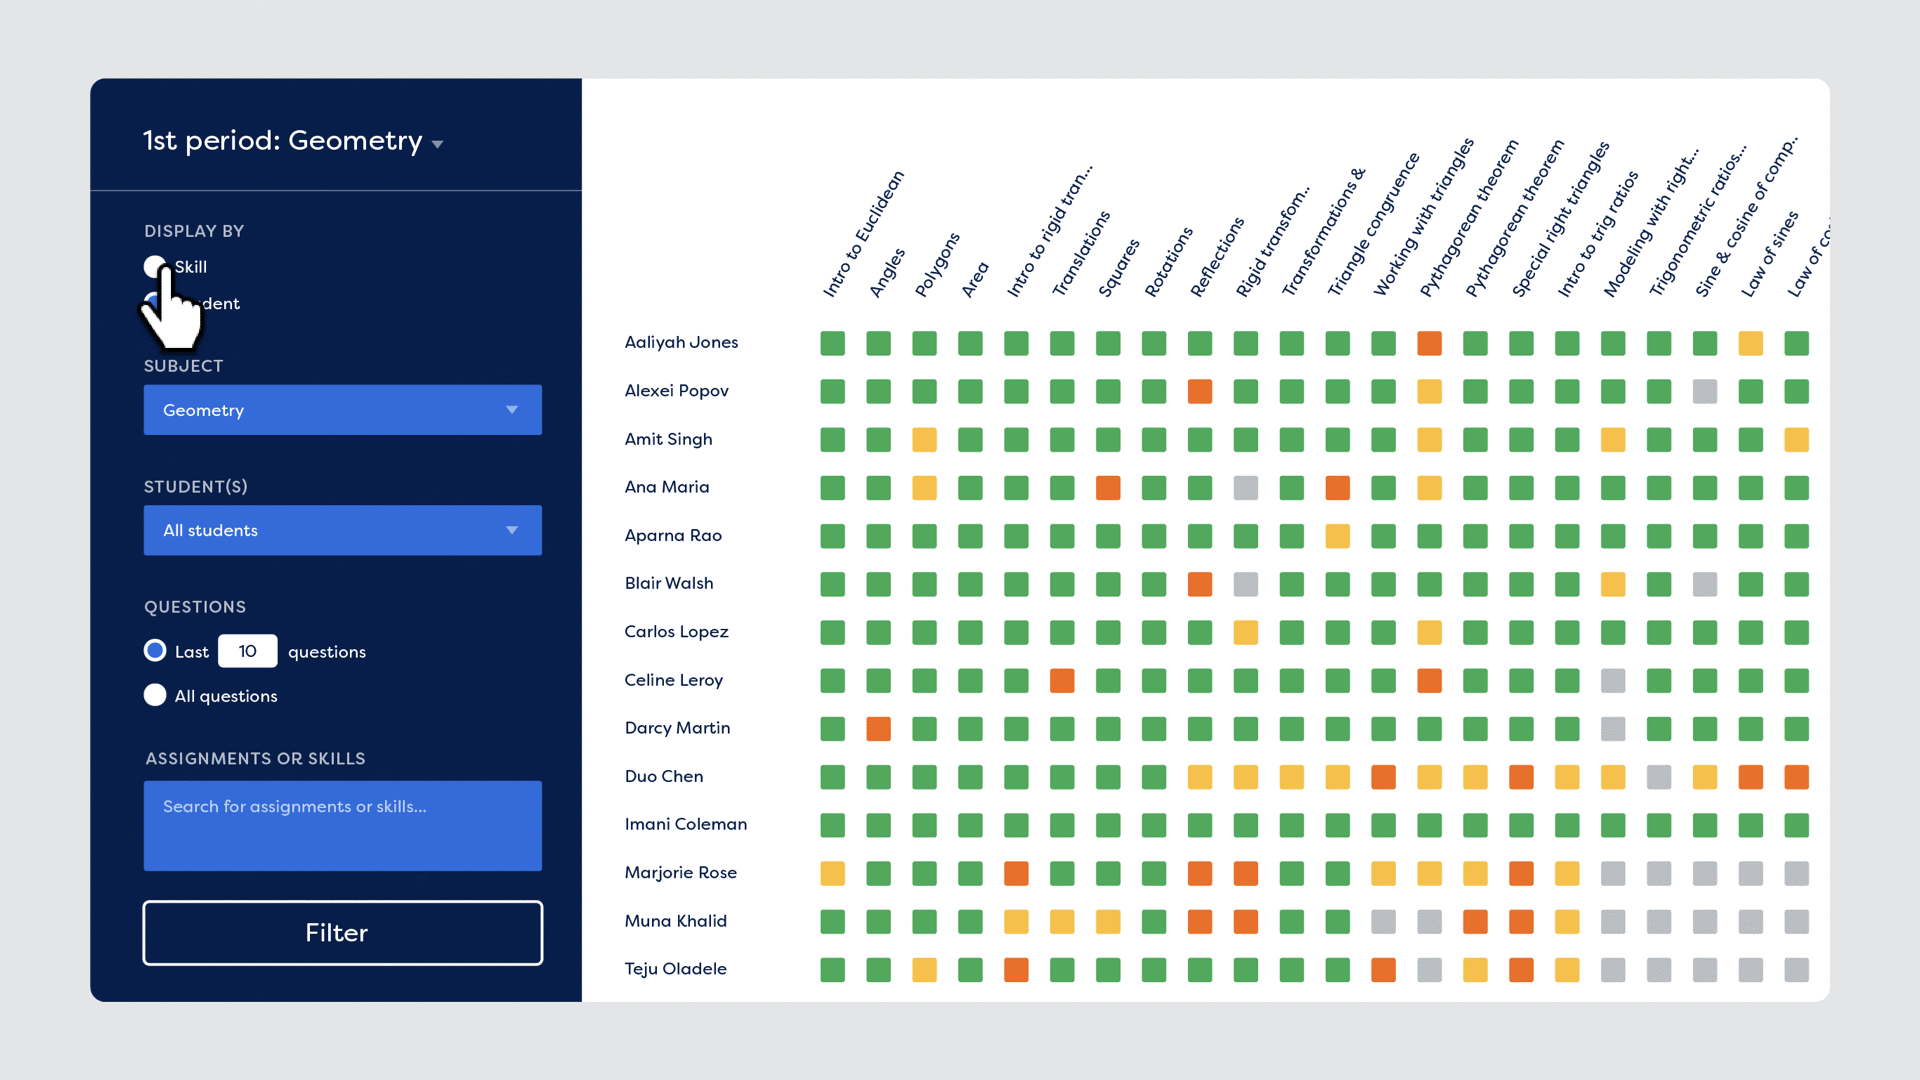The width and height of the screenshot is (1920, 1080).
Task: Click the number of last questions field
Action: [247, 651]
